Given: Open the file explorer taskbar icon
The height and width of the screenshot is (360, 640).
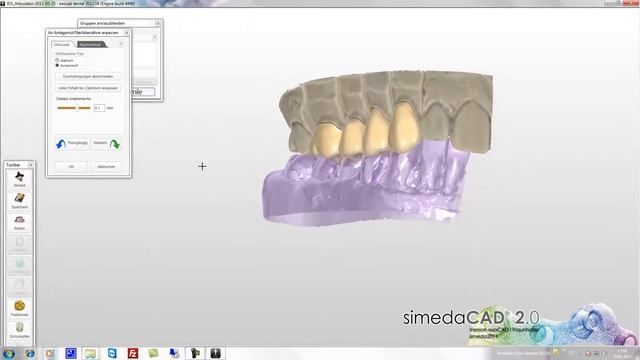Looking at the screenshot, I should 90,353.
